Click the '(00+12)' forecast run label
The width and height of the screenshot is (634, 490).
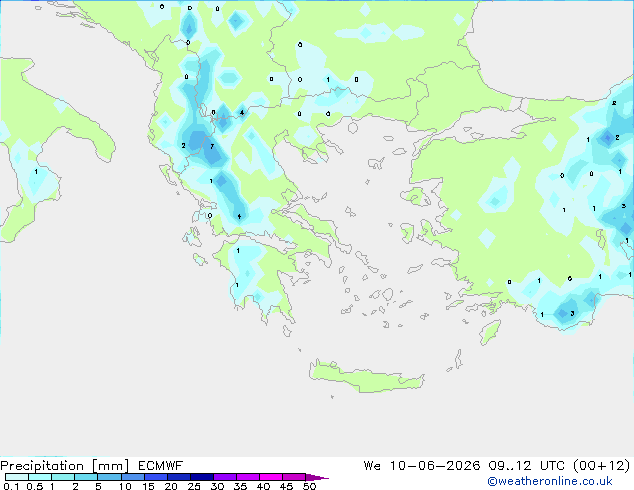(602, 466)
